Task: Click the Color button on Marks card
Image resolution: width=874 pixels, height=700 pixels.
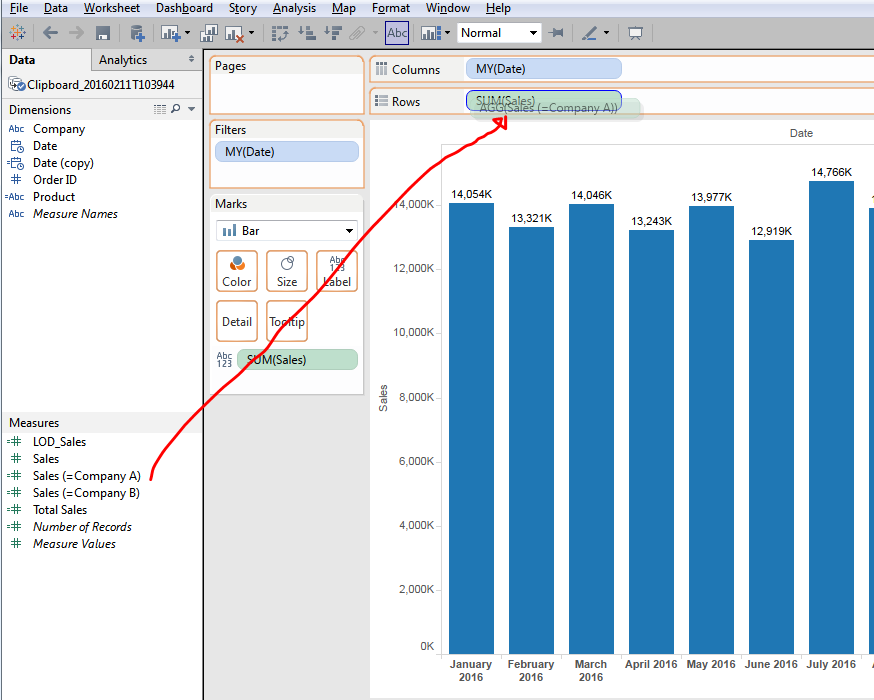Action: pyautogui.click(x=237, y=271)
